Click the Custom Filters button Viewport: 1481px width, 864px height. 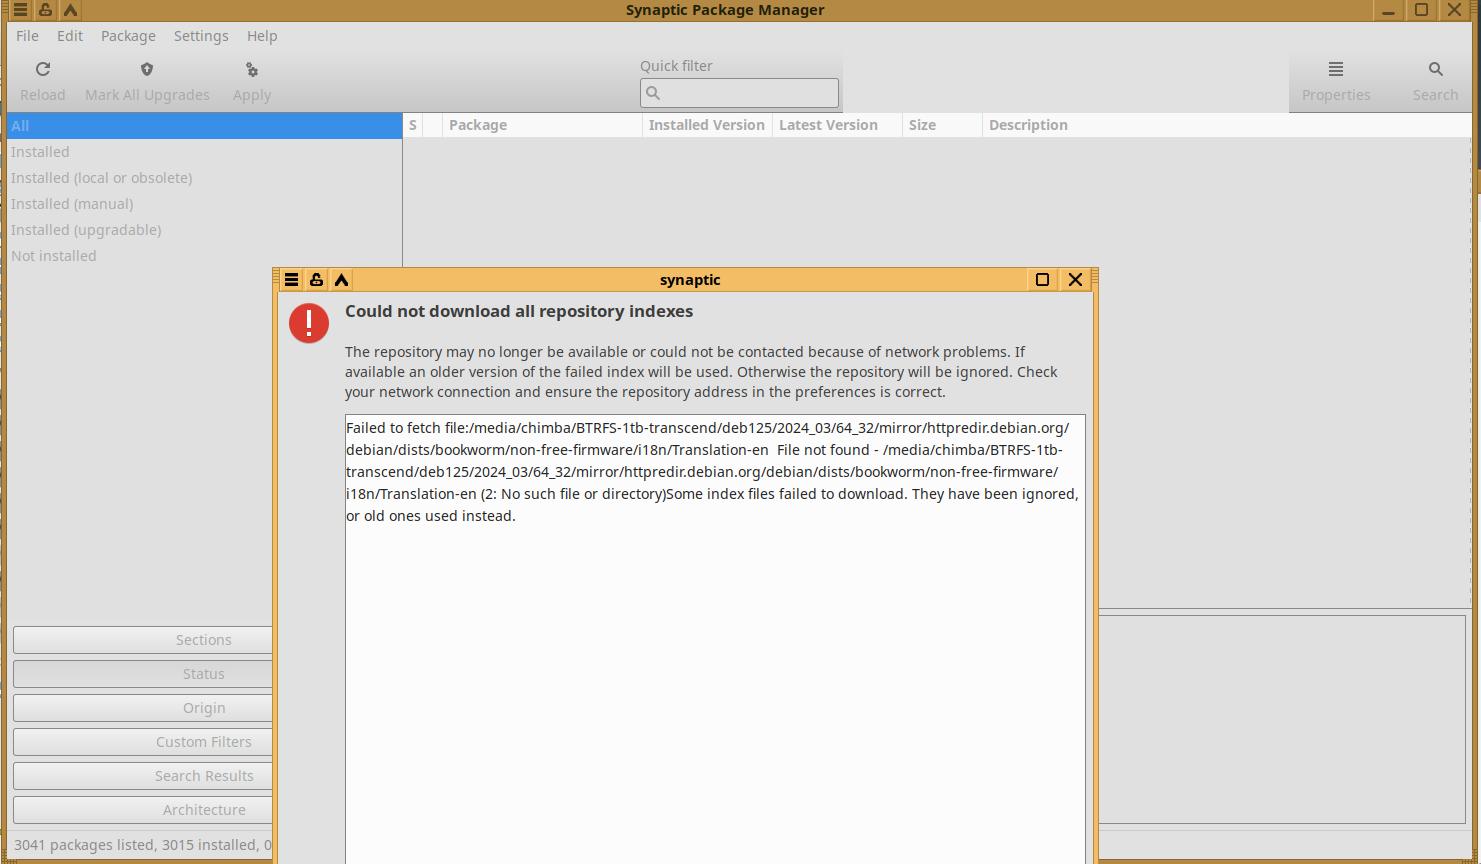pyautogui.click(x=143, y=742)
